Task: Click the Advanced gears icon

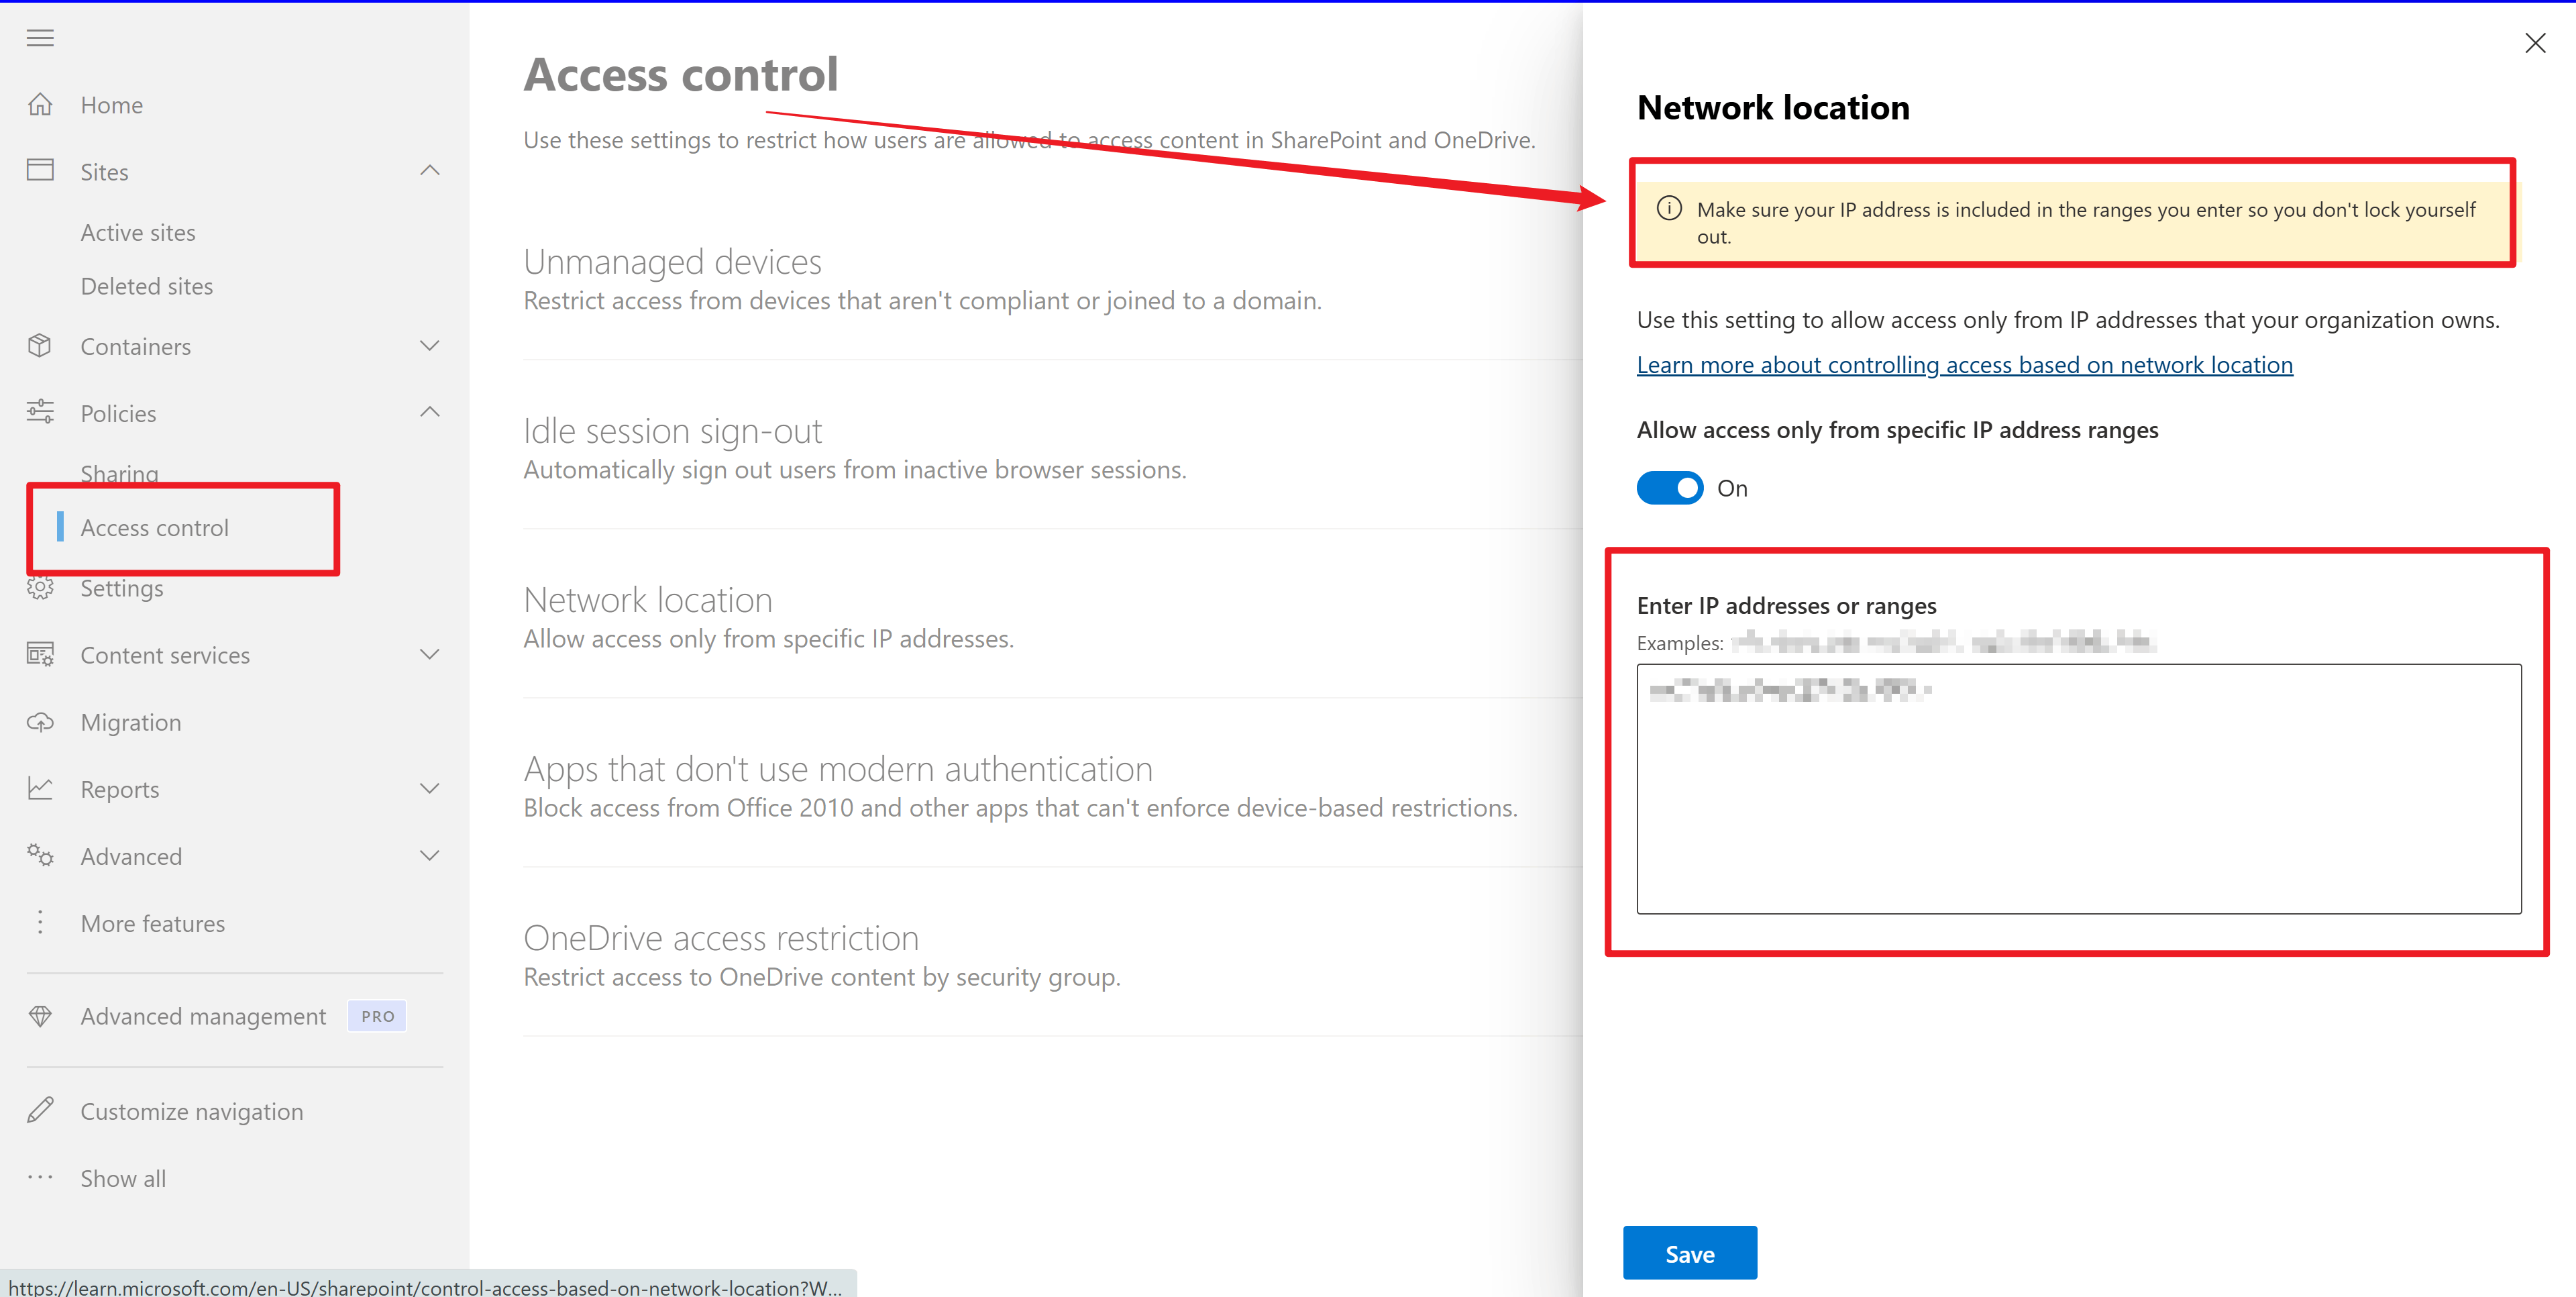Action: [x=40, y=856]
